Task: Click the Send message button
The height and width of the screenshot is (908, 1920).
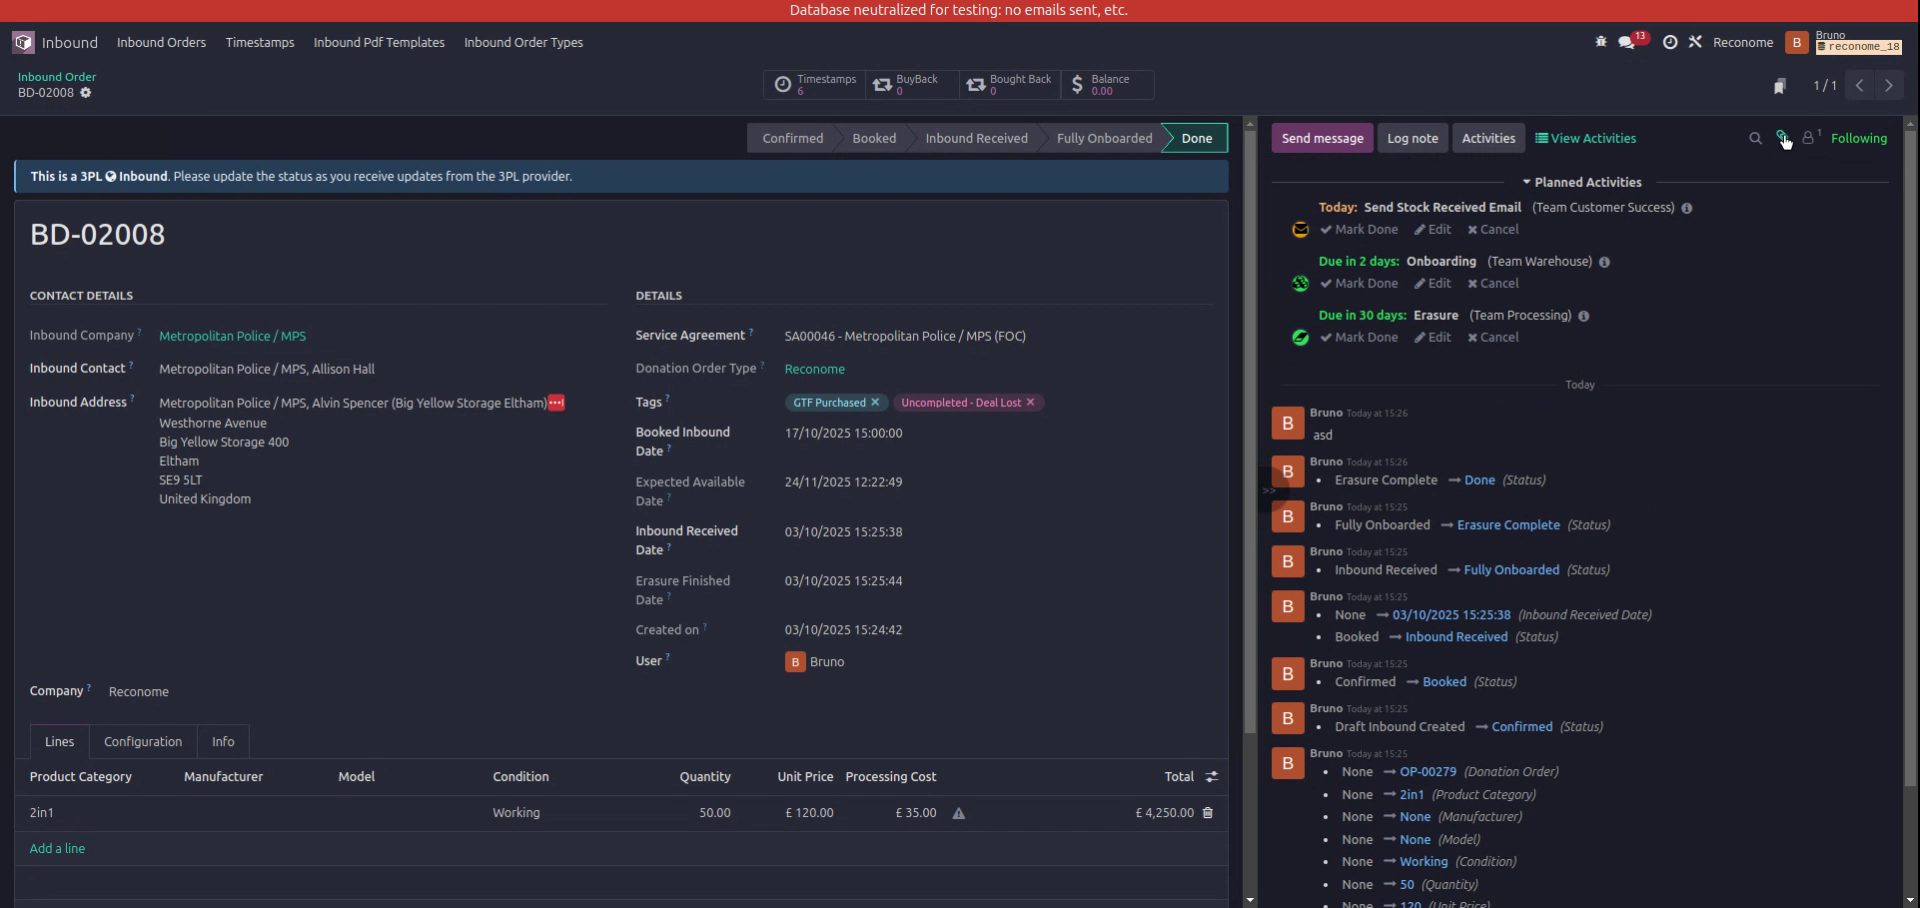Action: pyautogui.click(x=1322, y=138)
